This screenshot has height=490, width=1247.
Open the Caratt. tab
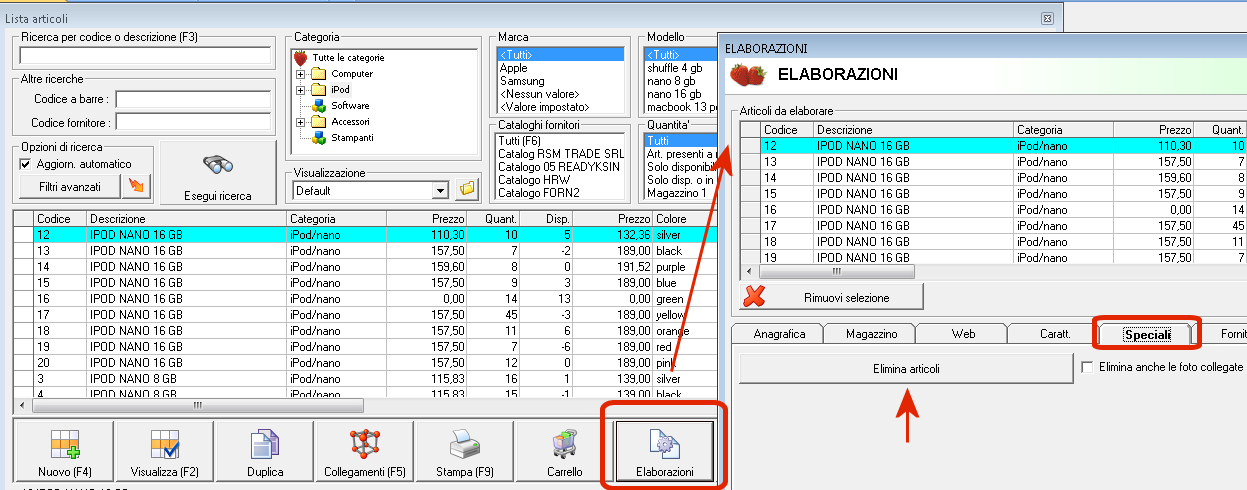click(x=1055, y=334)
